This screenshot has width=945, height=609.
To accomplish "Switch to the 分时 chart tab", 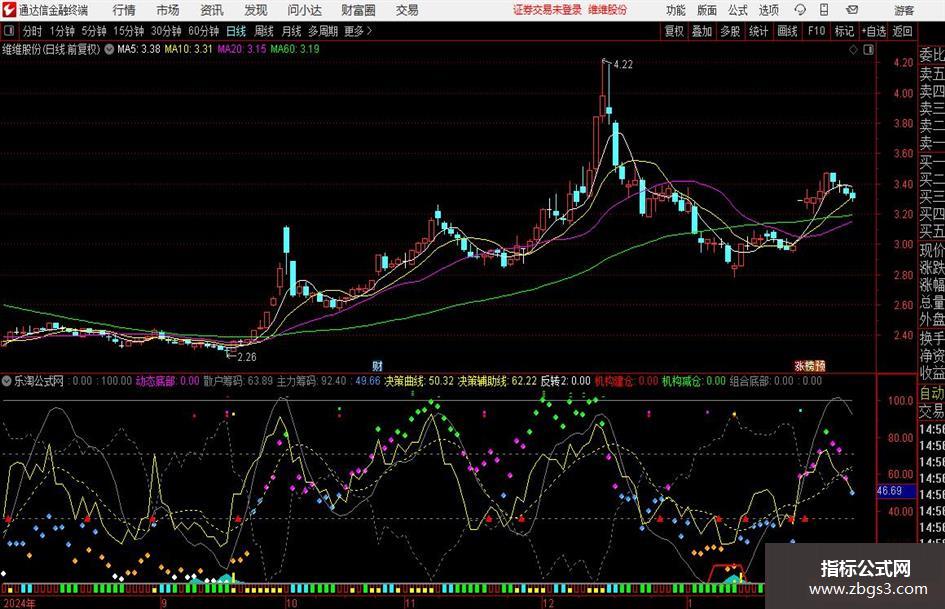I will (33, 31).
